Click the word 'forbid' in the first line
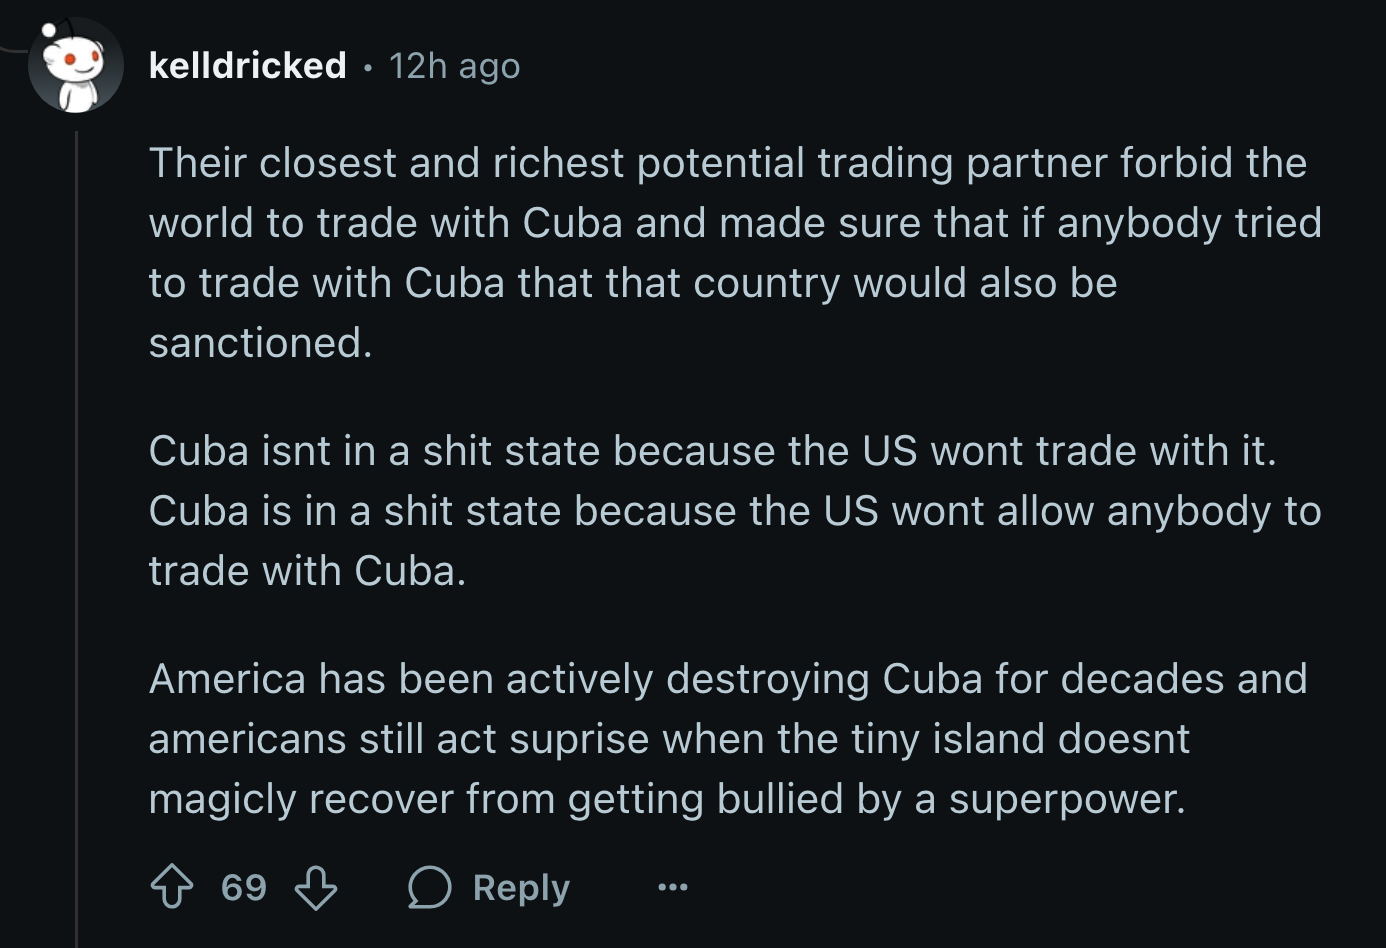This screenshot has width=1386, height=948. pos(1162,163)
